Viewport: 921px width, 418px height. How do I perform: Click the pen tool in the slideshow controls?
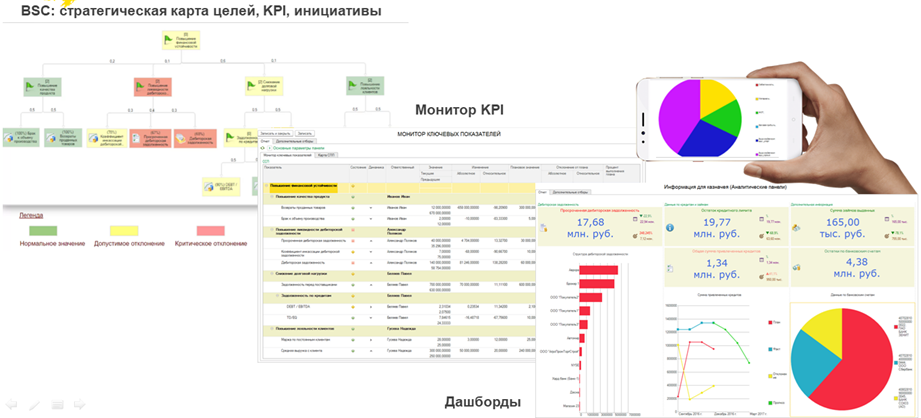pyautogui.click(x=35, y=405)
